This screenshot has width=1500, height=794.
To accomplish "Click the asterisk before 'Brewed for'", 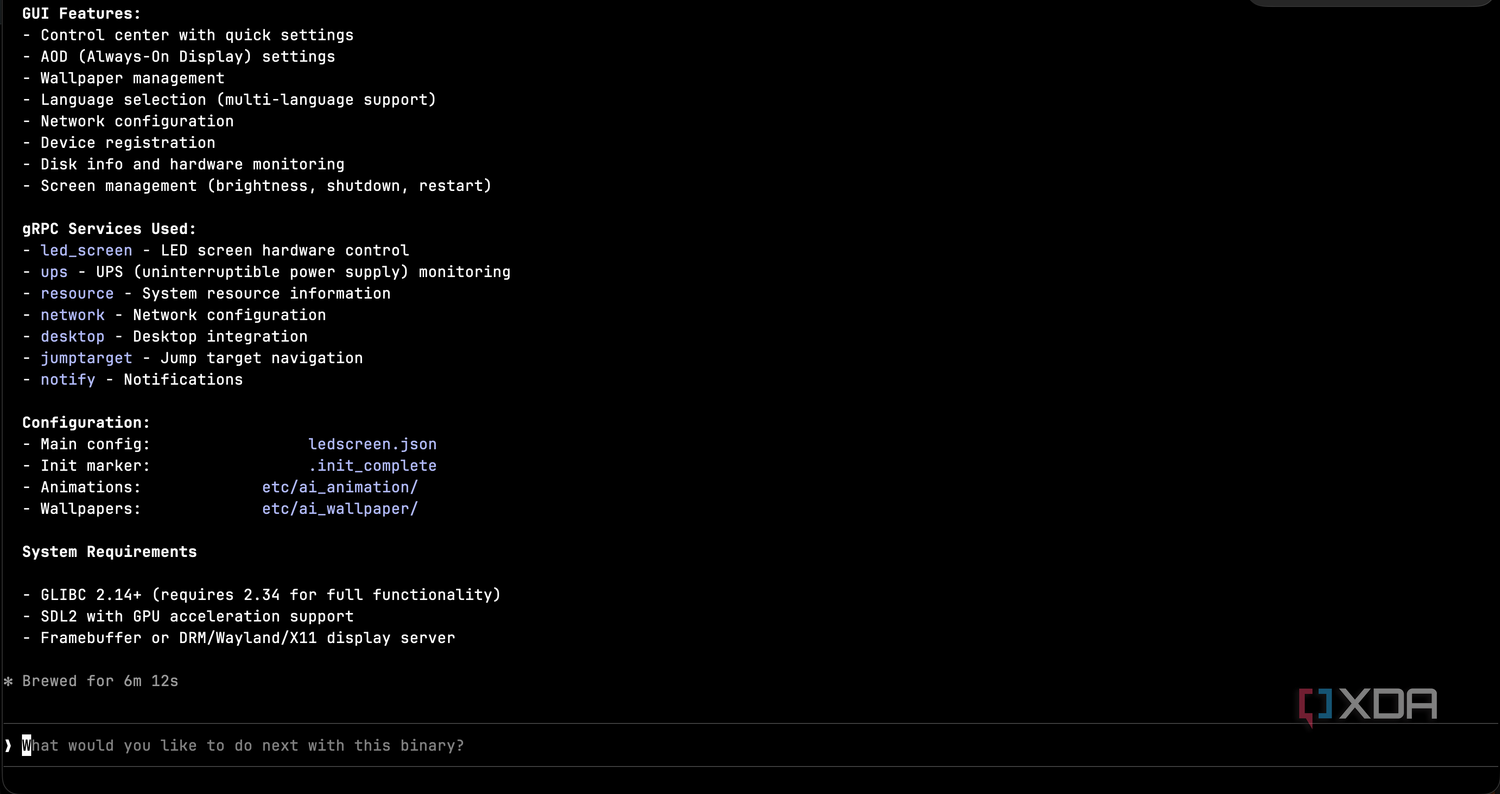I will pyautogui.click(x=8, y=682).
